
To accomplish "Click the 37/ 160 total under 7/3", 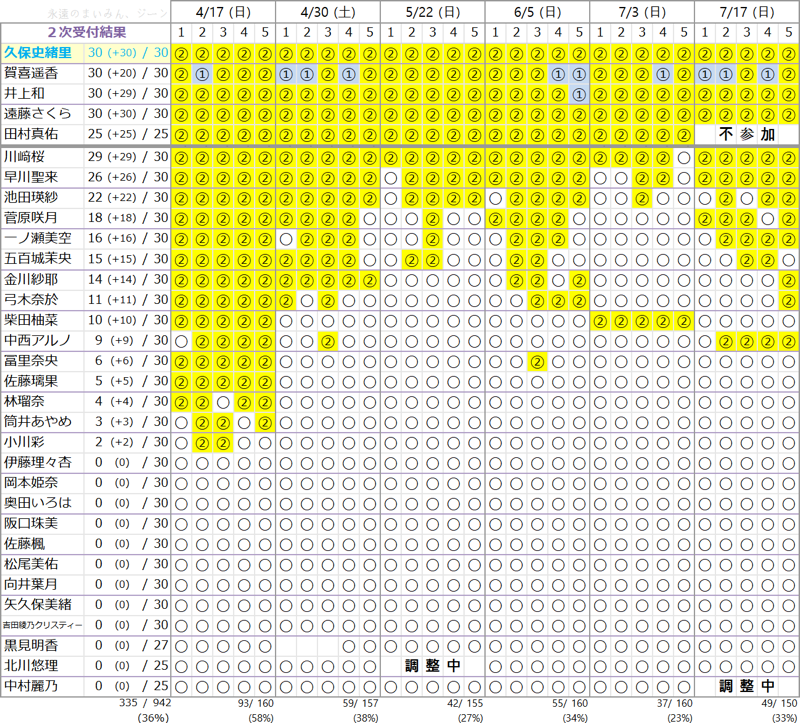I will tap(674, 703).
